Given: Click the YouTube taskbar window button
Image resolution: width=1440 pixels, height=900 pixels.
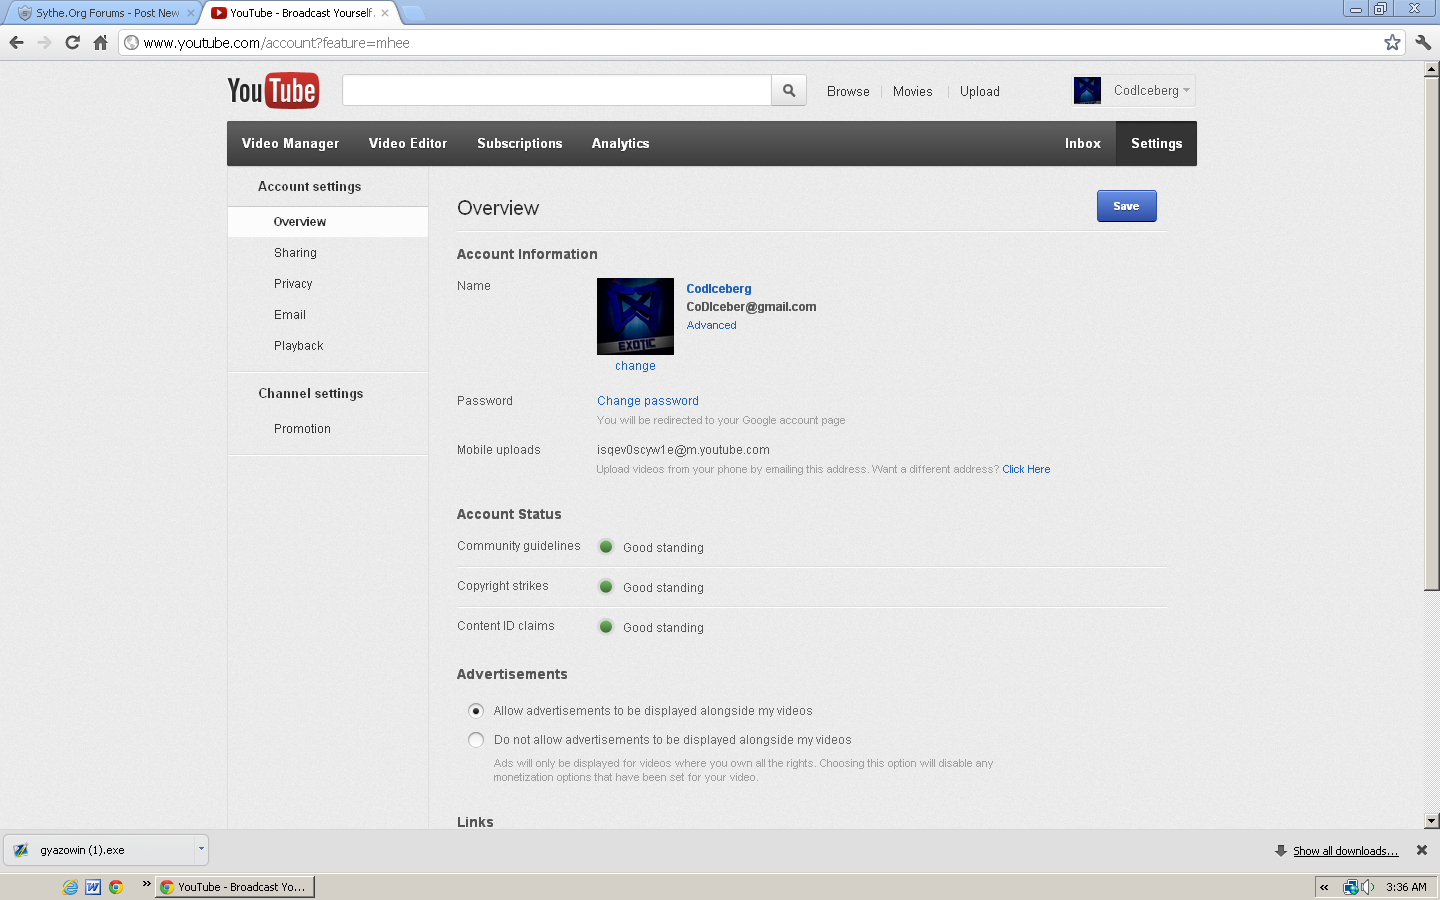Looking at the screenshot, I should pos(235,887).
